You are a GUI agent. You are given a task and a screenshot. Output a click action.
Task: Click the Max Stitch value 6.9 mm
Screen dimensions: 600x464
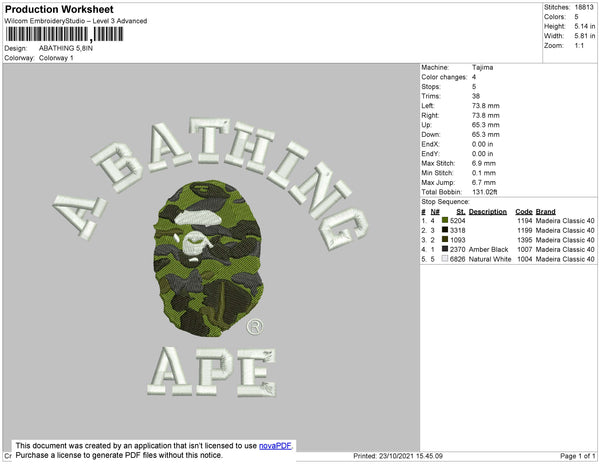point(484,163)
